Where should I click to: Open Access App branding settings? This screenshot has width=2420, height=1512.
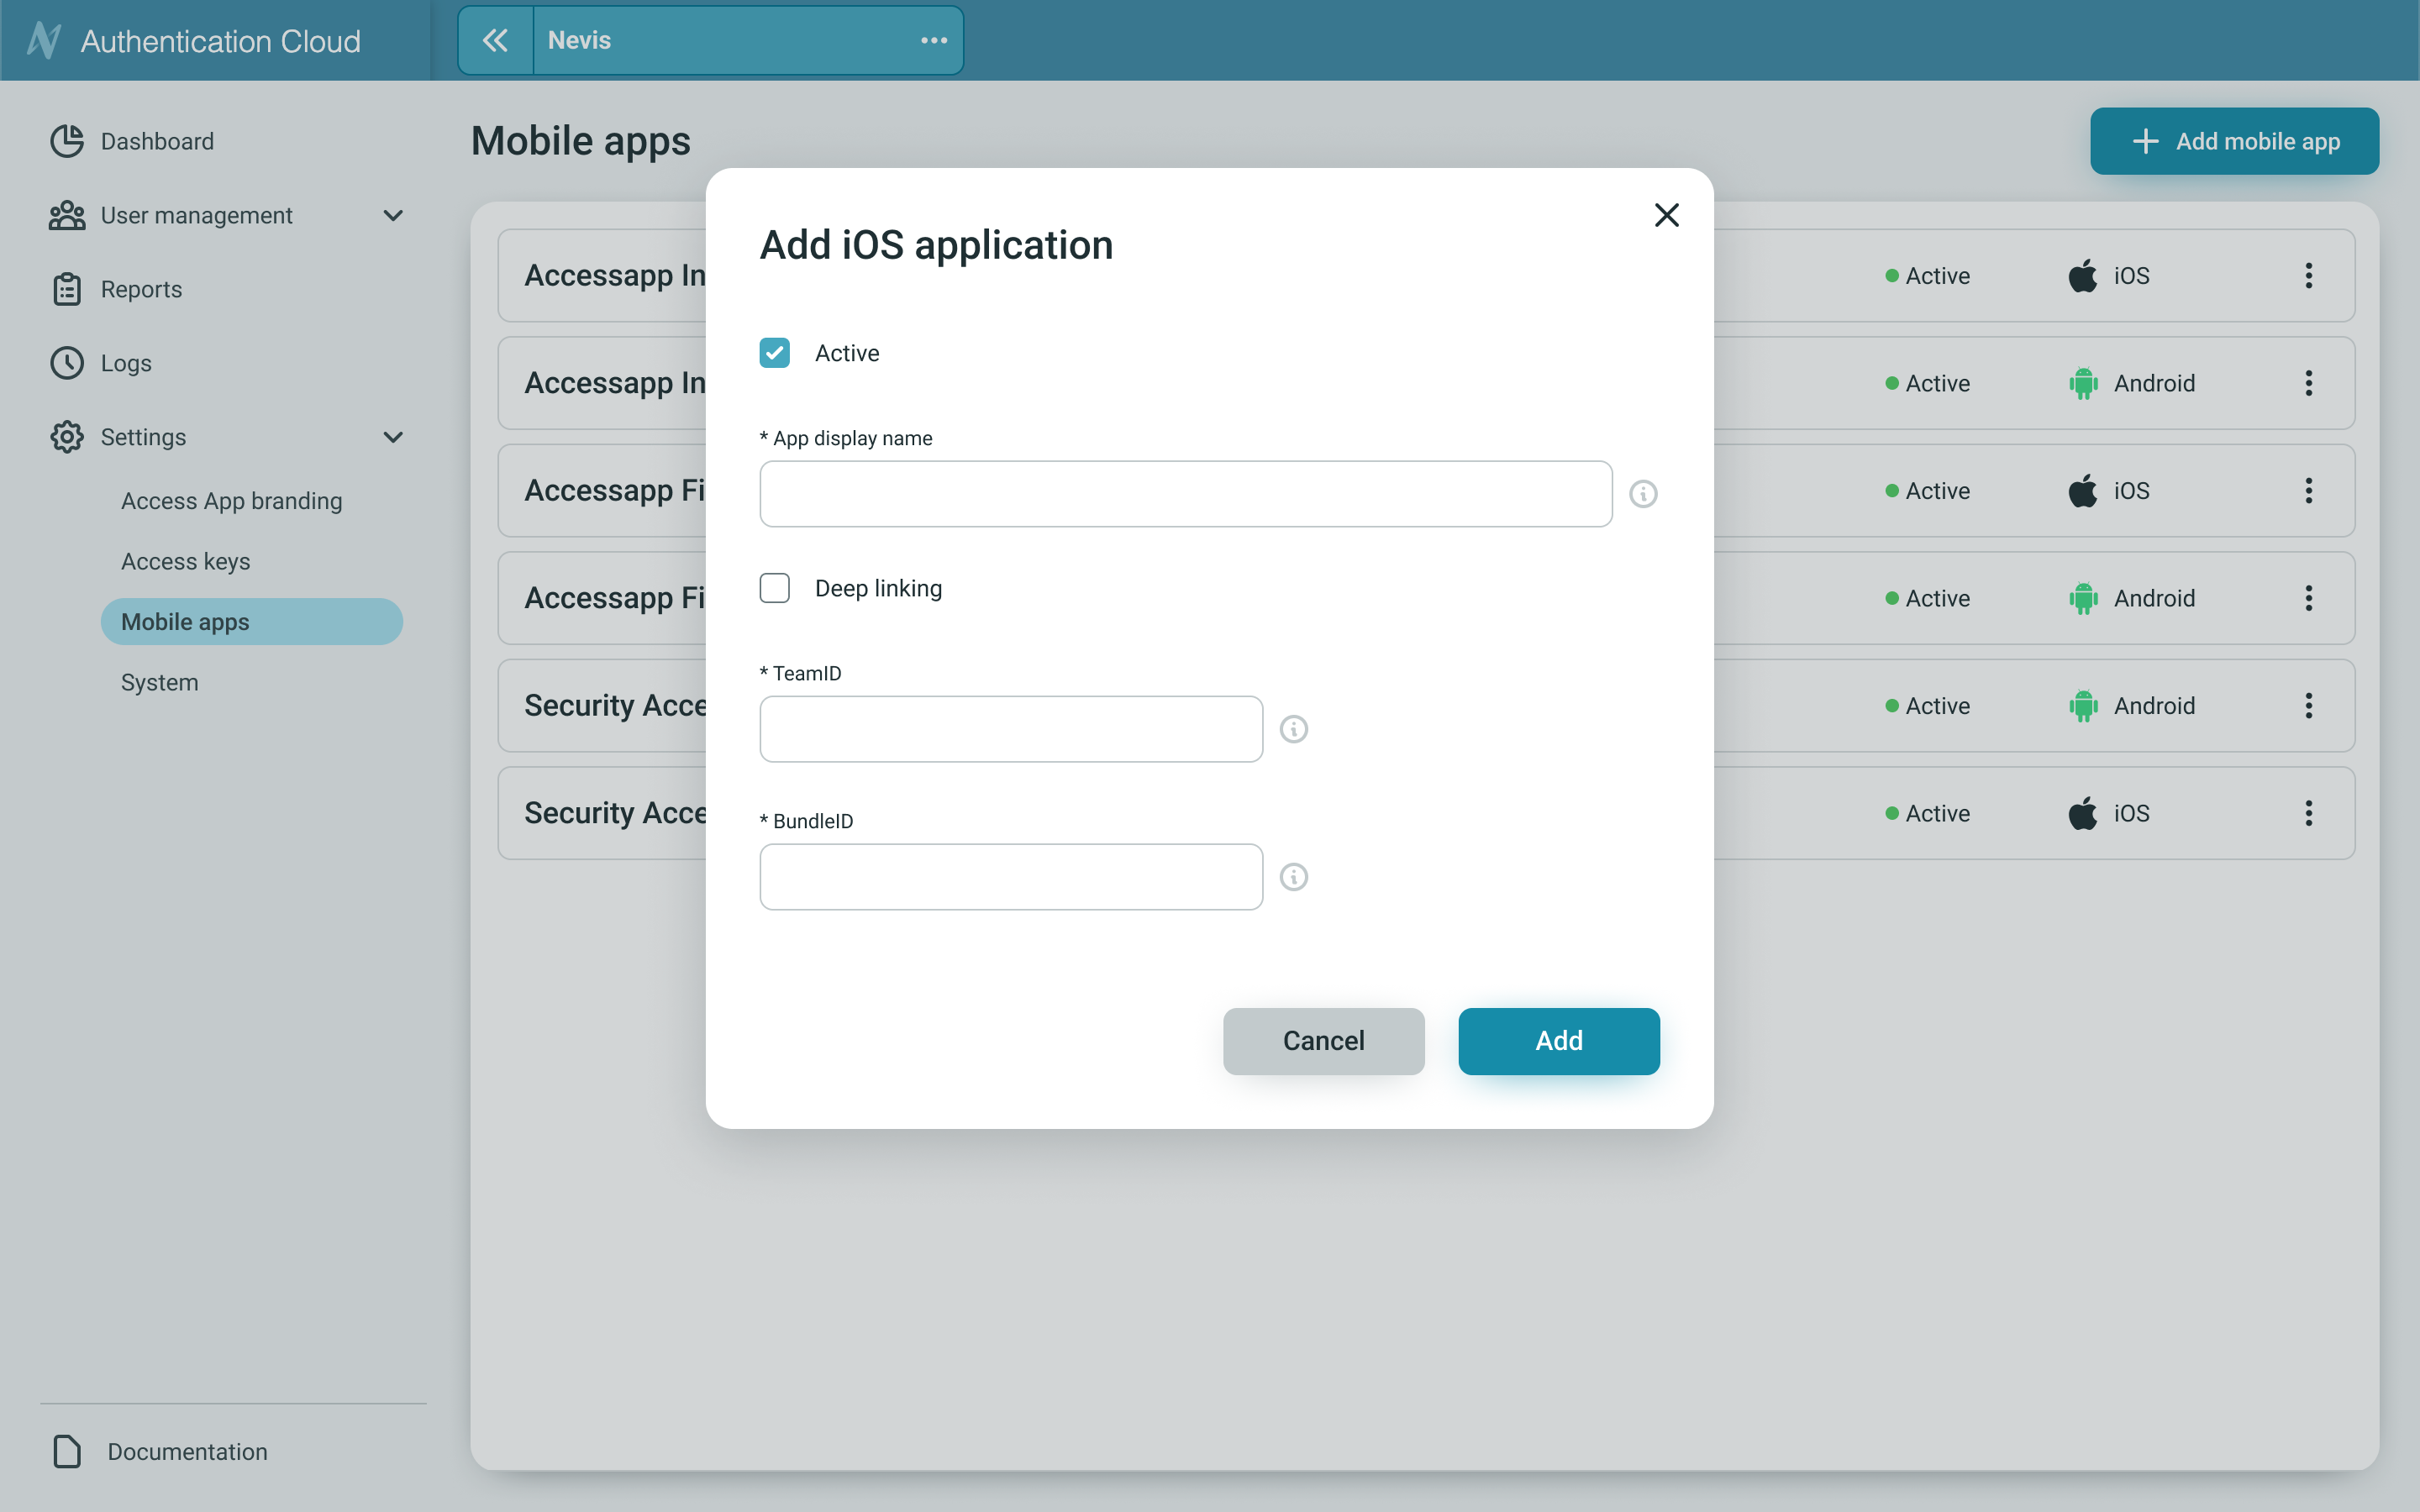click(x=231, y=500)
